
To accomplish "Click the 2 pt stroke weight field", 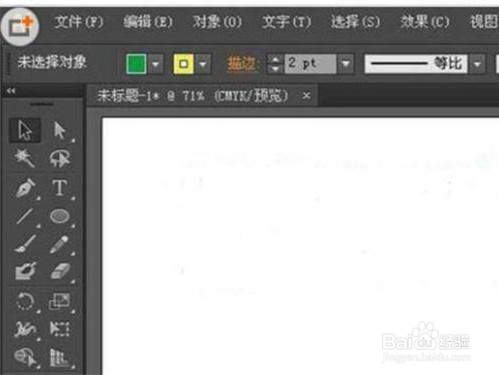I will point(310,64).
